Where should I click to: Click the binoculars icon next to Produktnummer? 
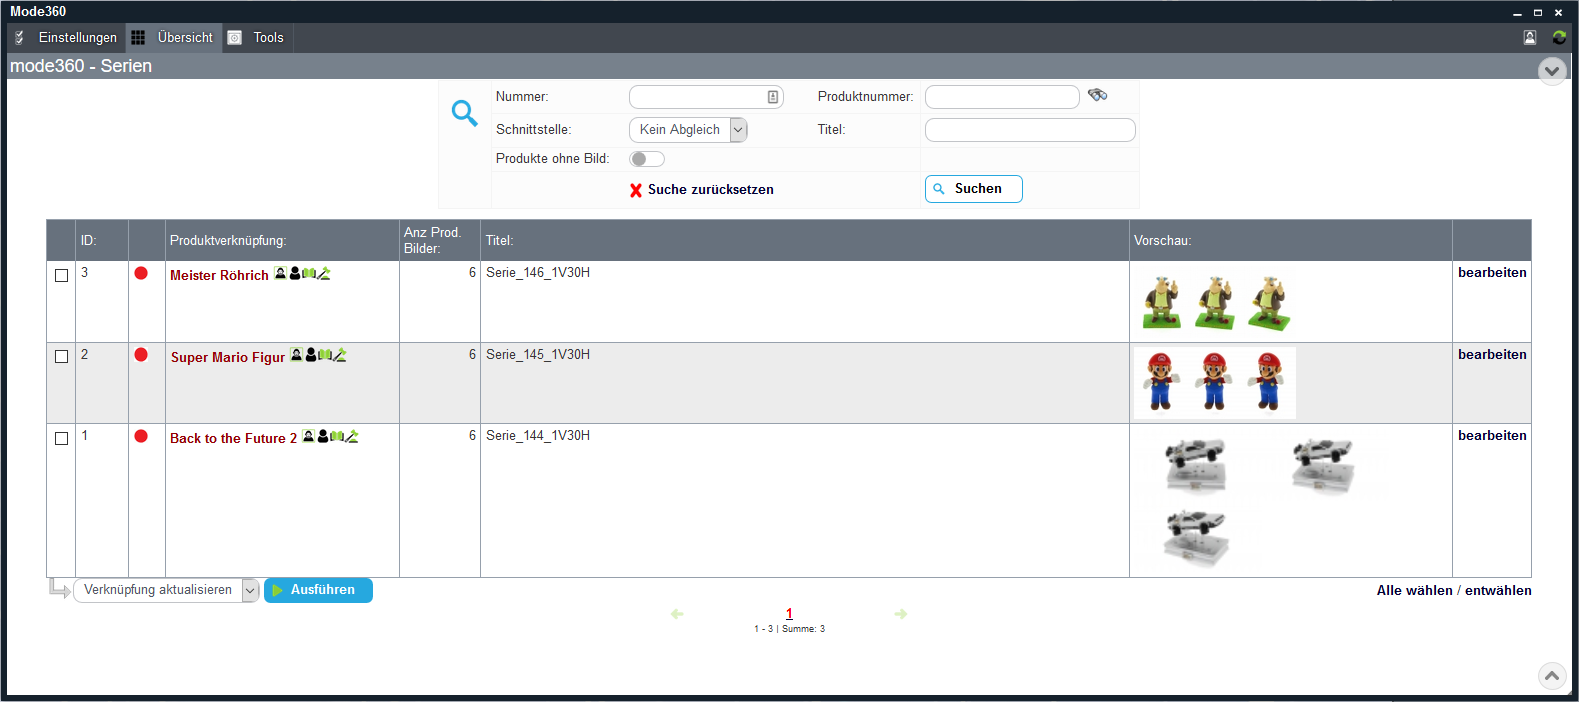pos(1098,95)
